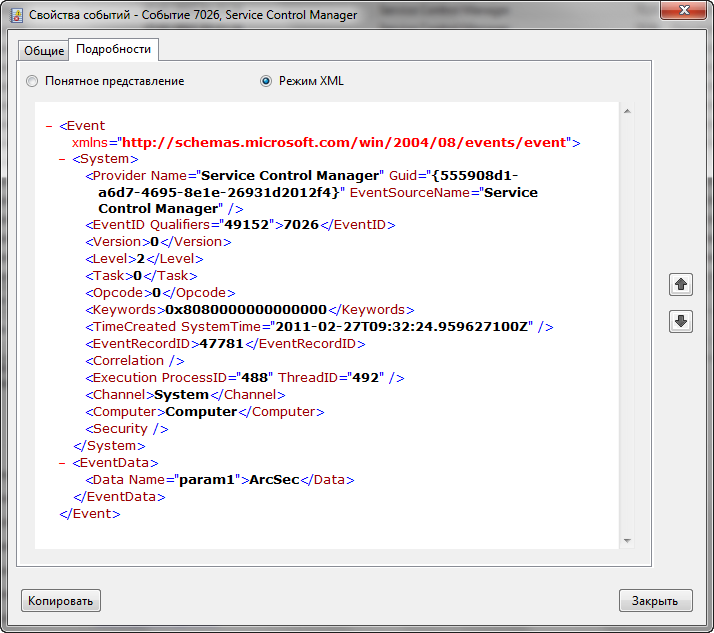Click the up arrow for previous event
Image resolution: width=714 pixels, height=633 pixels.
point(680,285)
